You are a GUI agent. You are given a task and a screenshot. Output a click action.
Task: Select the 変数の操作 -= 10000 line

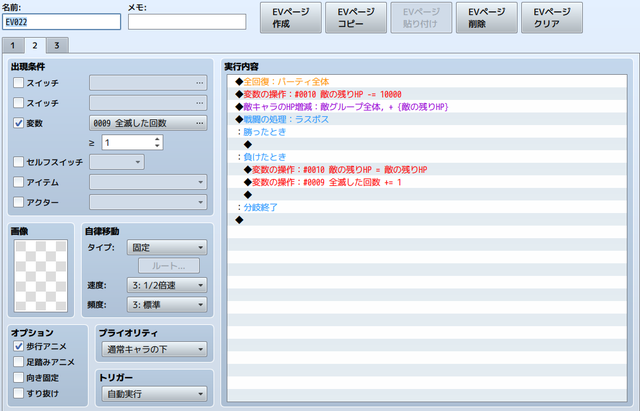(427, 94)
